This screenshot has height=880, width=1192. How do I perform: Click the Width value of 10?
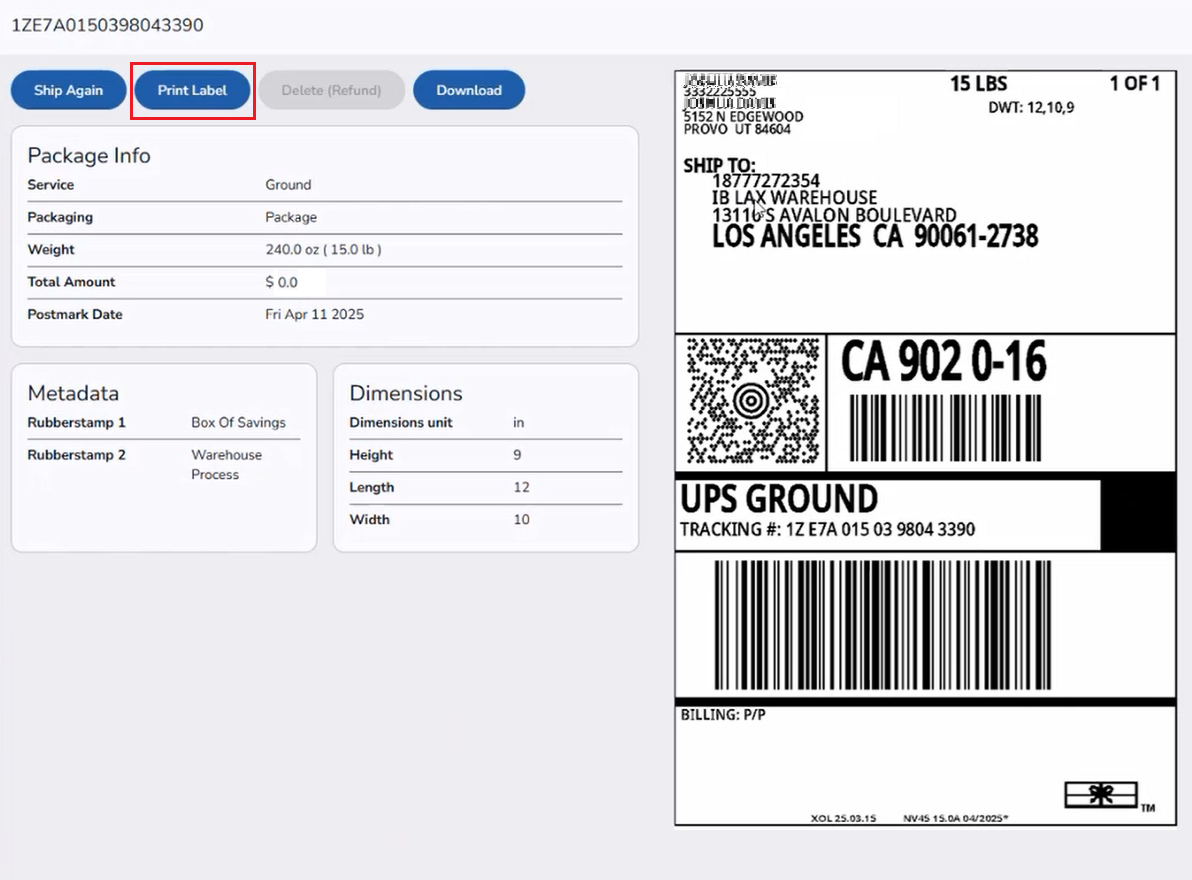[x=519, y=519]
